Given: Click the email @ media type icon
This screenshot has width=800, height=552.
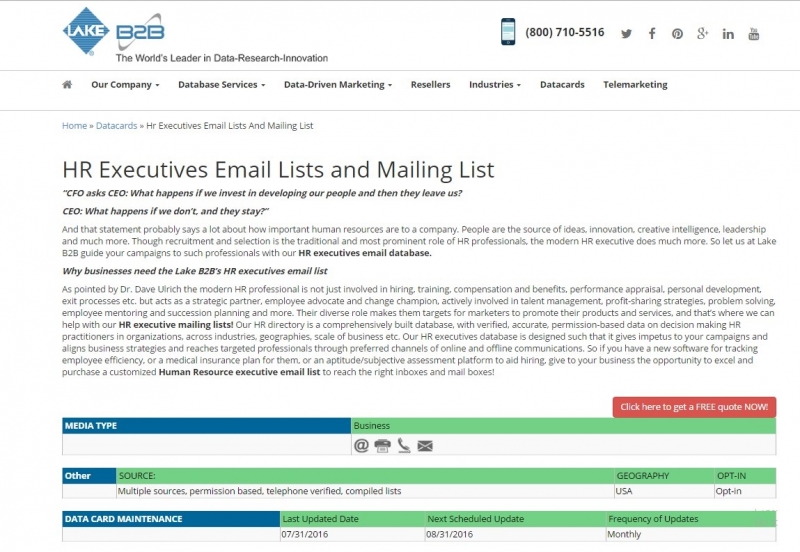Looking at the screenshot, I should (x=361, y=445).
